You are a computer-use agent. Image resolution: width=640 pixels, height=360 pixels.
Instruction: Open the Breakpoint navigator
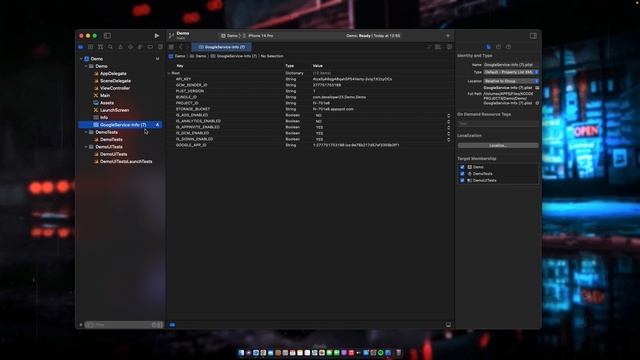150,47
